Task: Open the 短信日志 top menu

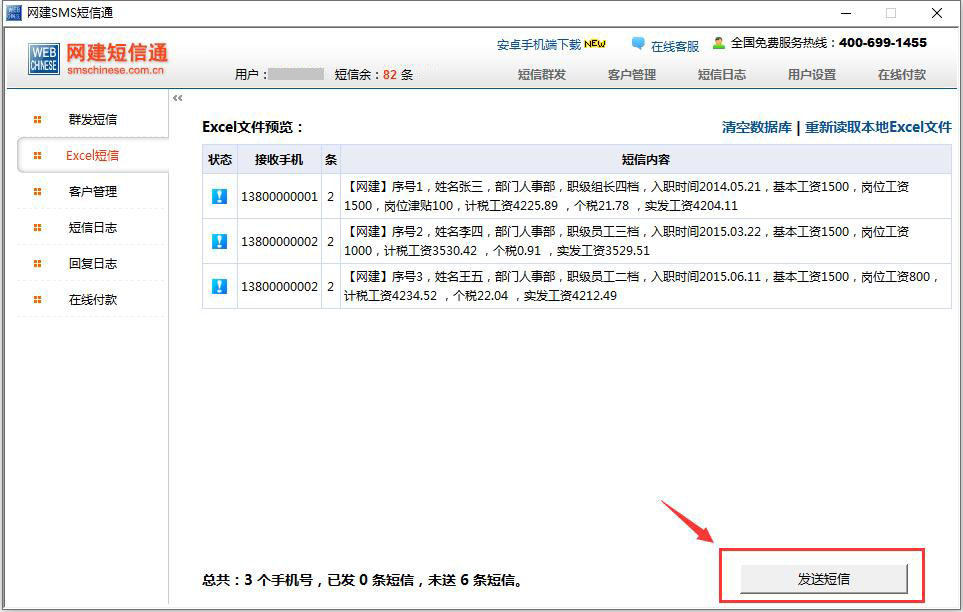Action: (722, 75)
